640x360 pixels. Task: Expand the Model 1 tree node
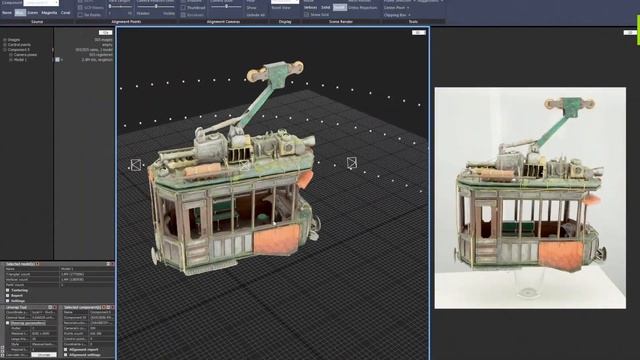(11, 60)
